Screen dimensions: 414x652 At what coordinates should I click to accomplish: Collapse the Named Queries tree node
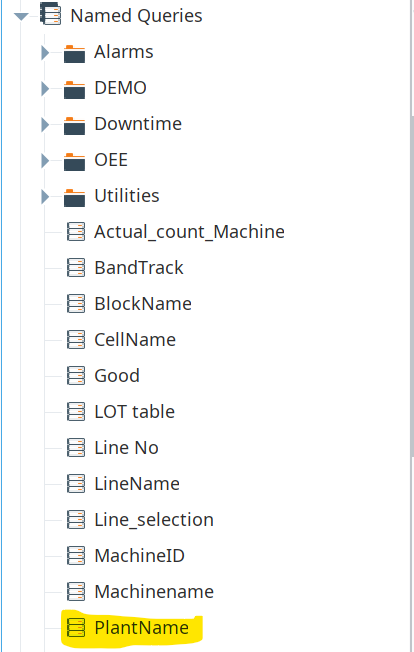click(21, 17)
